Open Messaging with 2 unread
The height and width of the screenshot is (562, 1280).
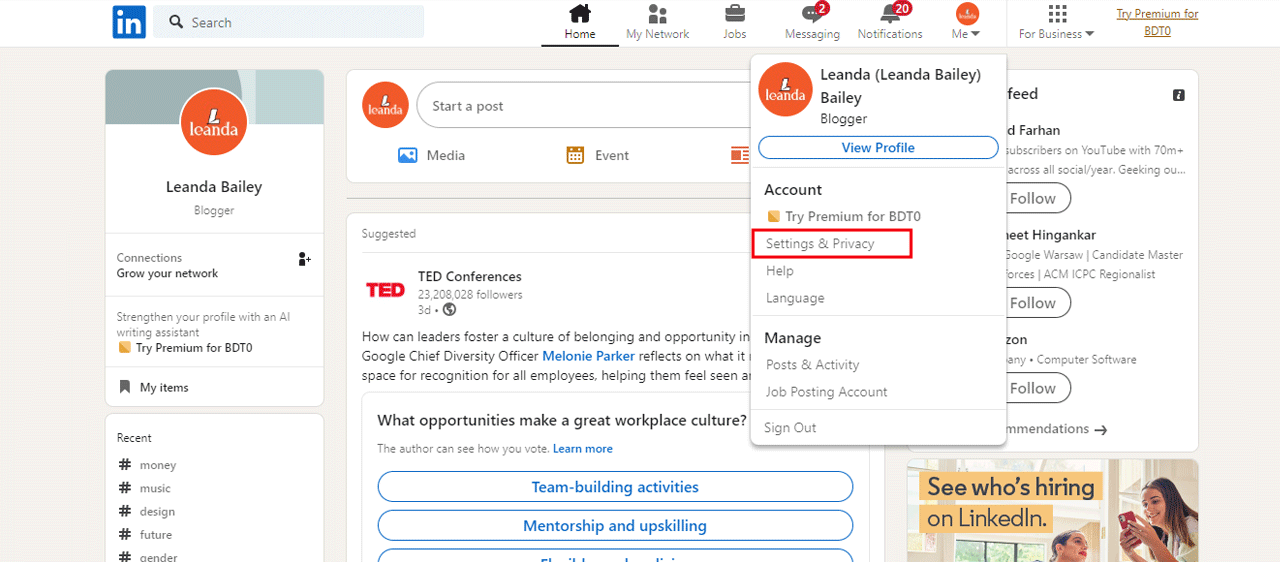tap(812, 23)
